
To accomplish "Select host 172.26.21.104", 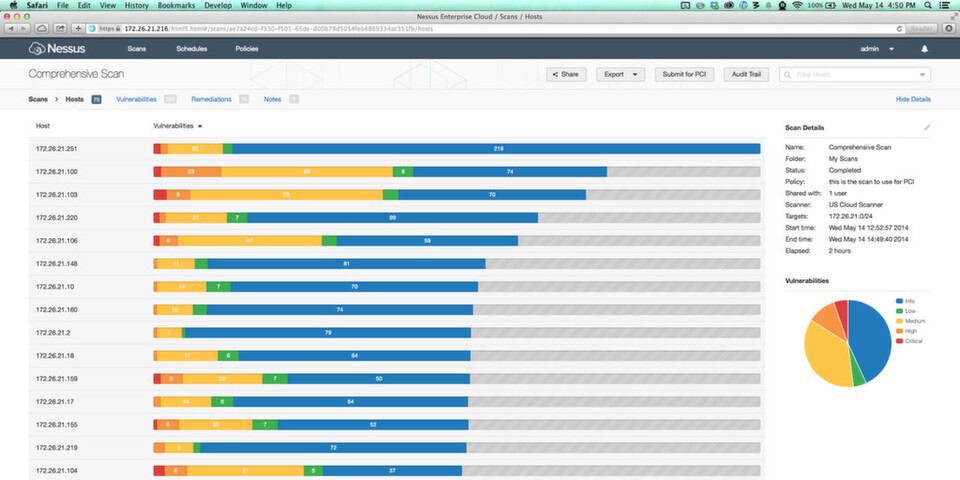I will (56, 471).
